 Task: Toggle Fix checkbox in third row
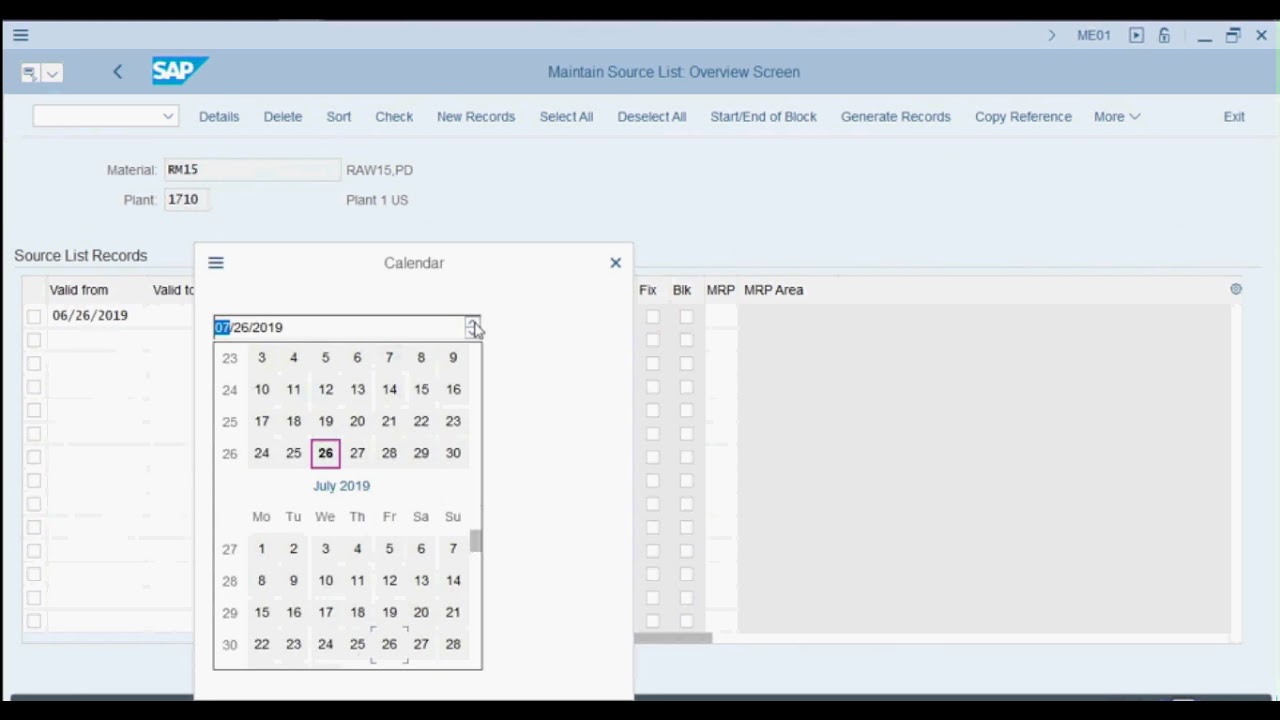[653, 363]
